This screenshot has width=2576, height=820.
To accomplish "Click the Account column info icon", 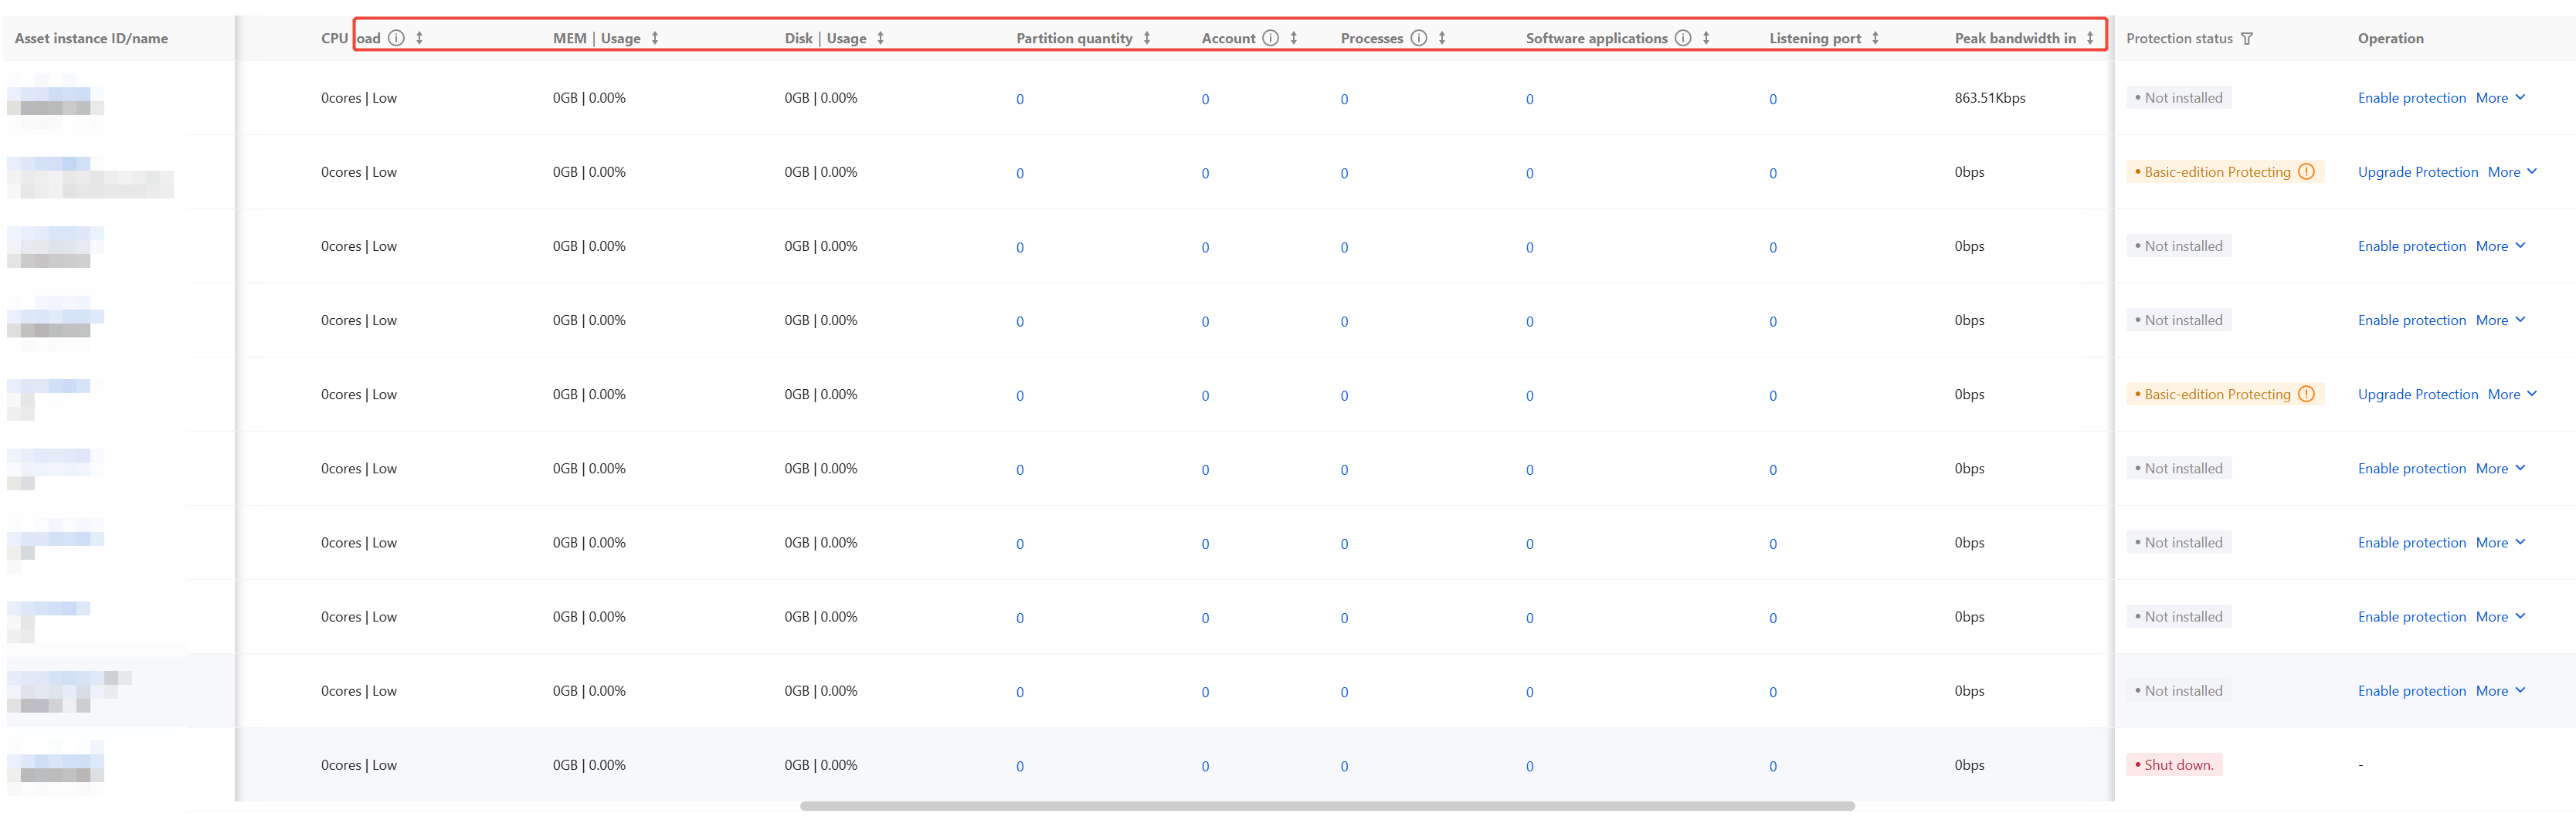I will click(x=1270, y=38).
